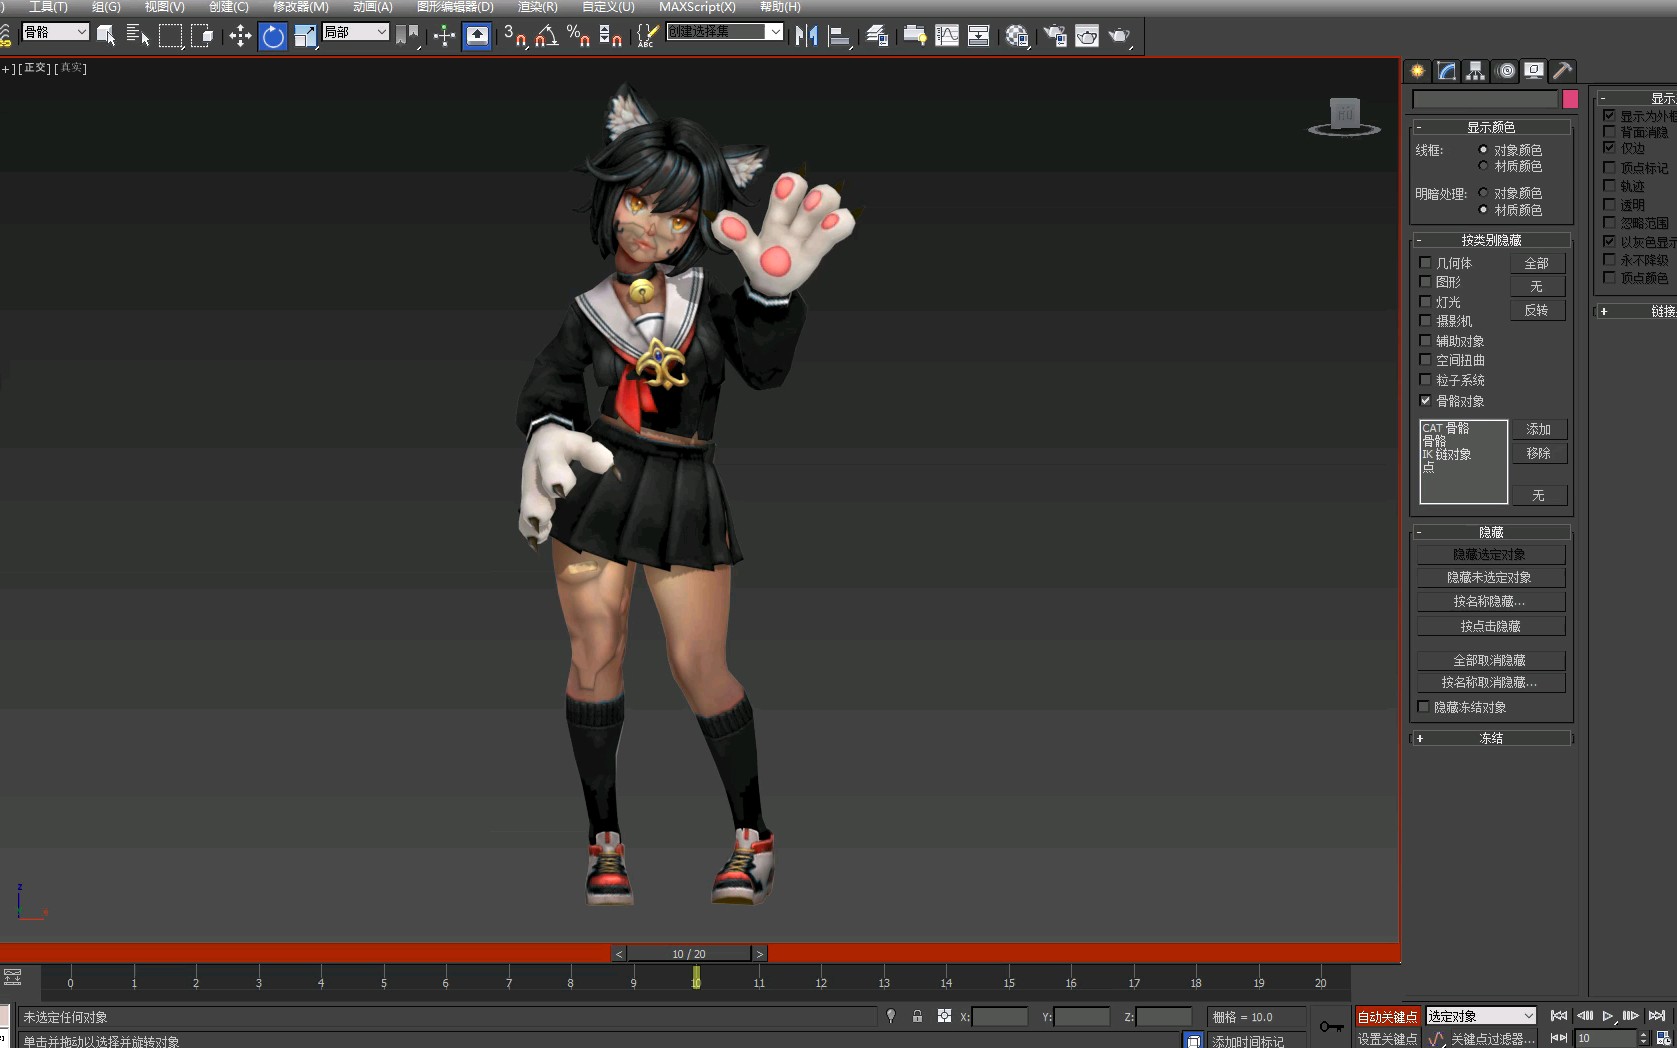The width and height of the screenshot is (1677, 1048).
Task: Switch to the Utilities hammer tab
Action: tap(1563, 70)
